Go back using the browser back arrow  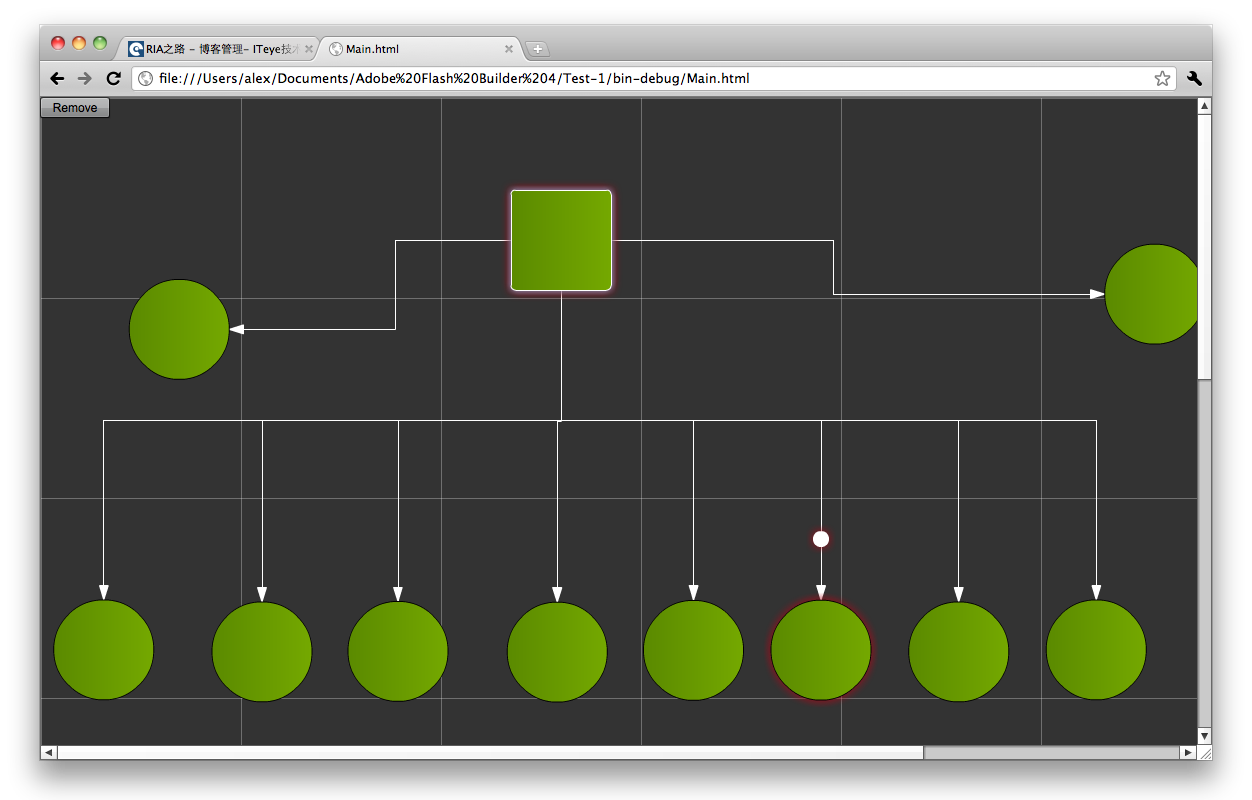(x=58, y=78)
